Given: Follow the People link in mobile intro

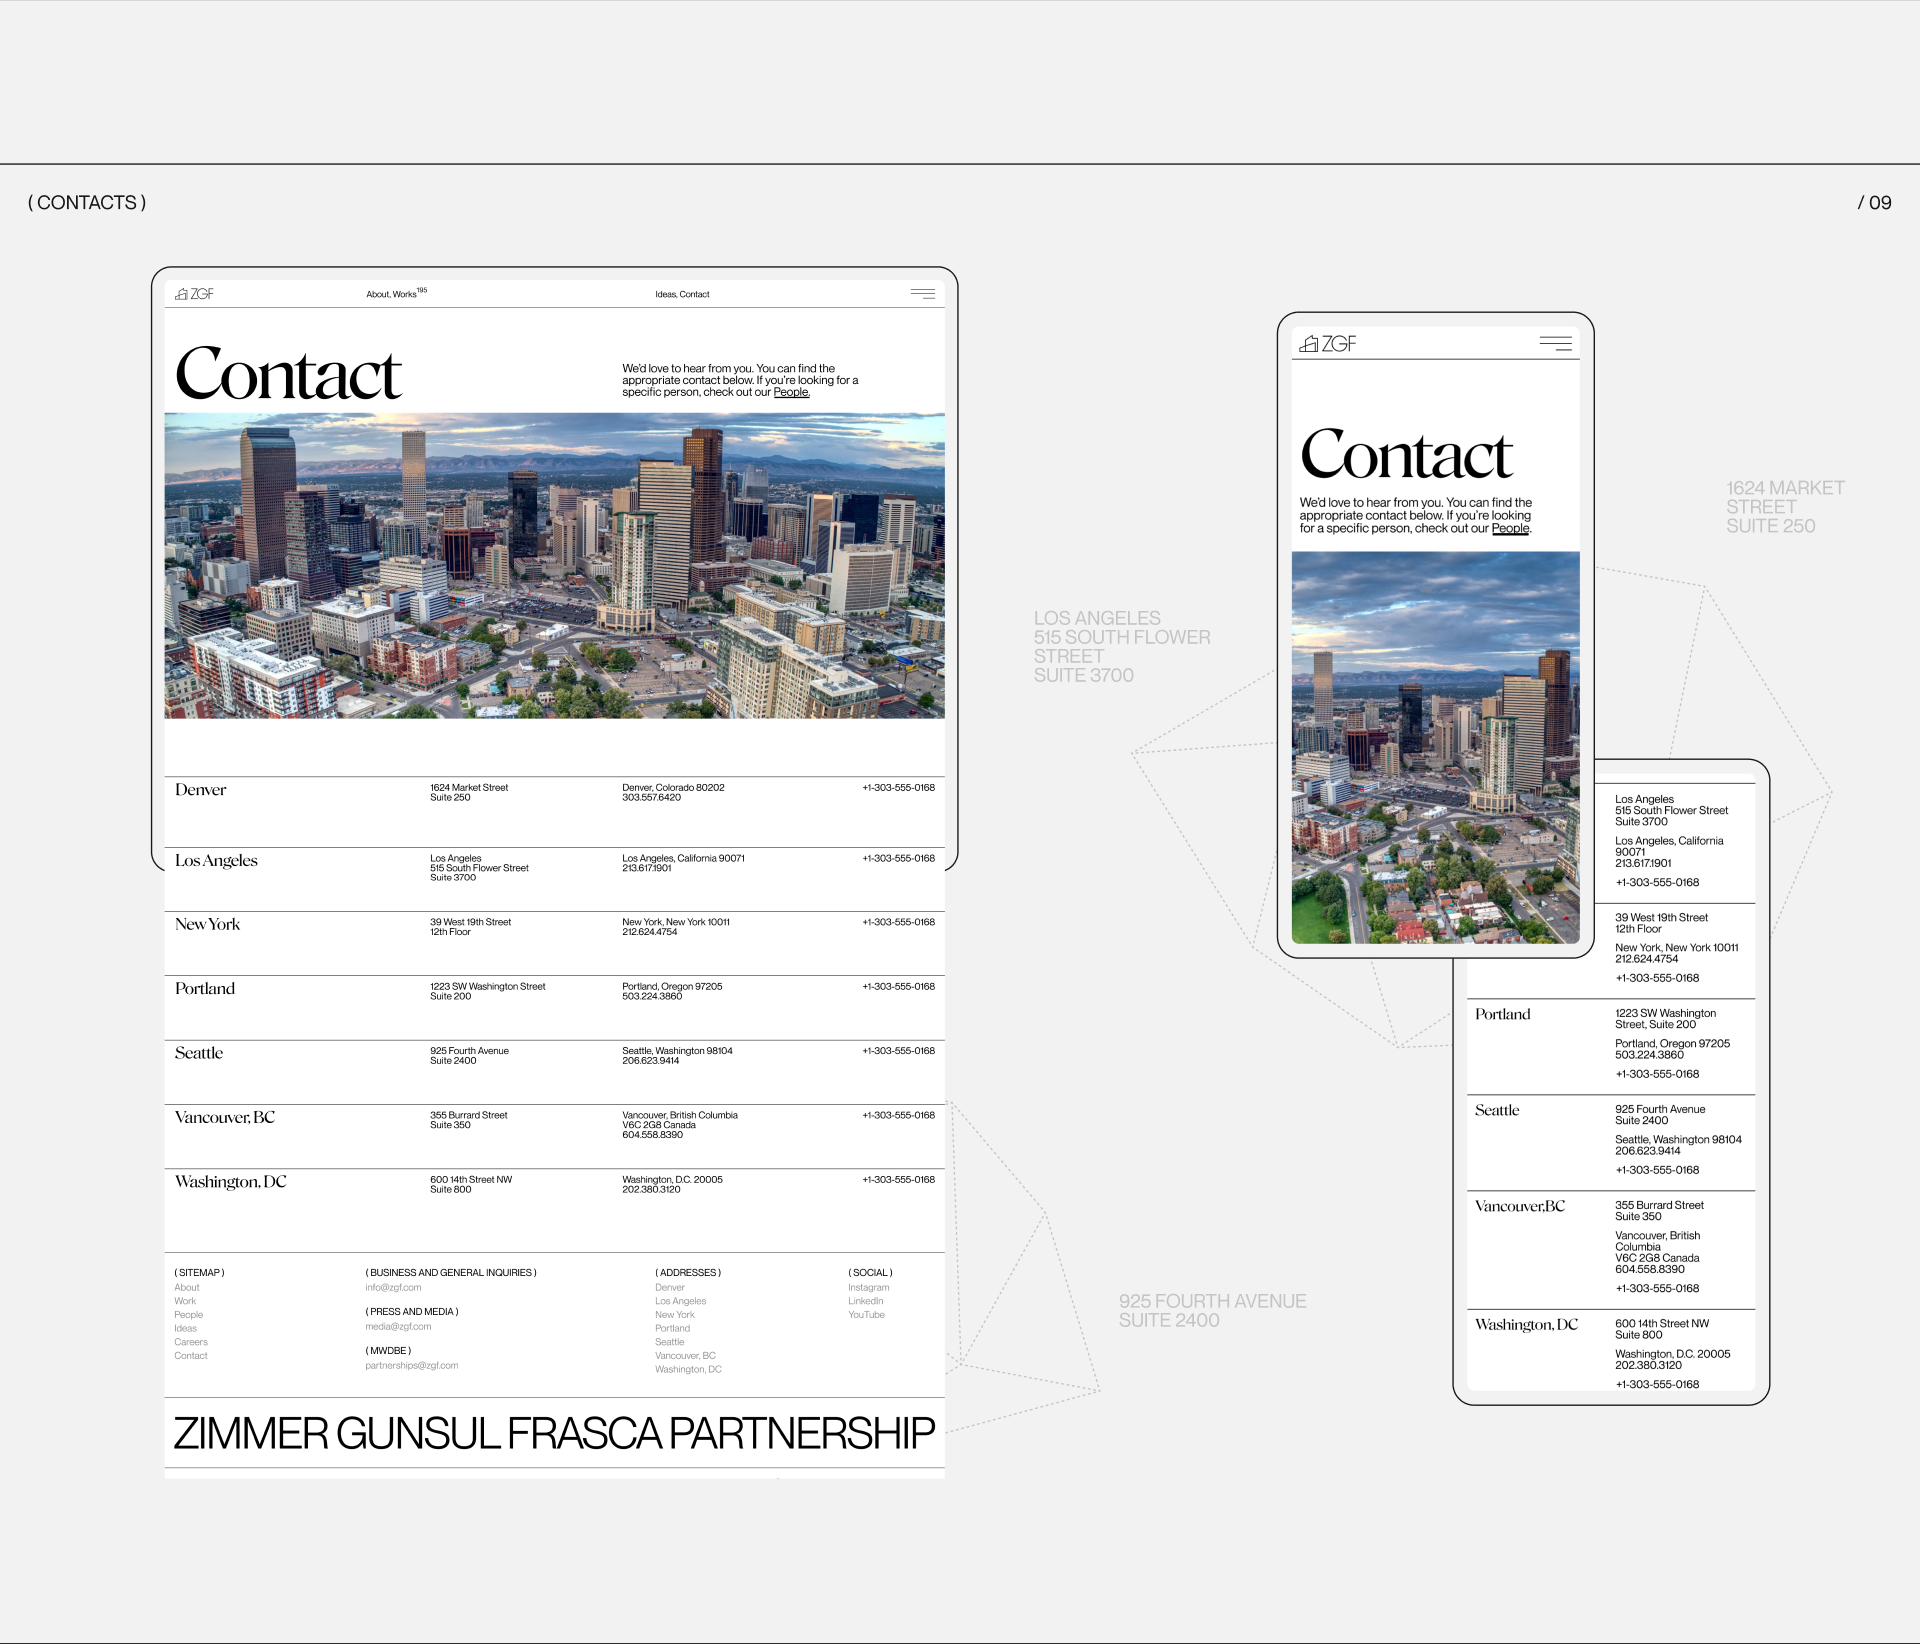Looking at the screenshot, I should (x=1510, y=529).
